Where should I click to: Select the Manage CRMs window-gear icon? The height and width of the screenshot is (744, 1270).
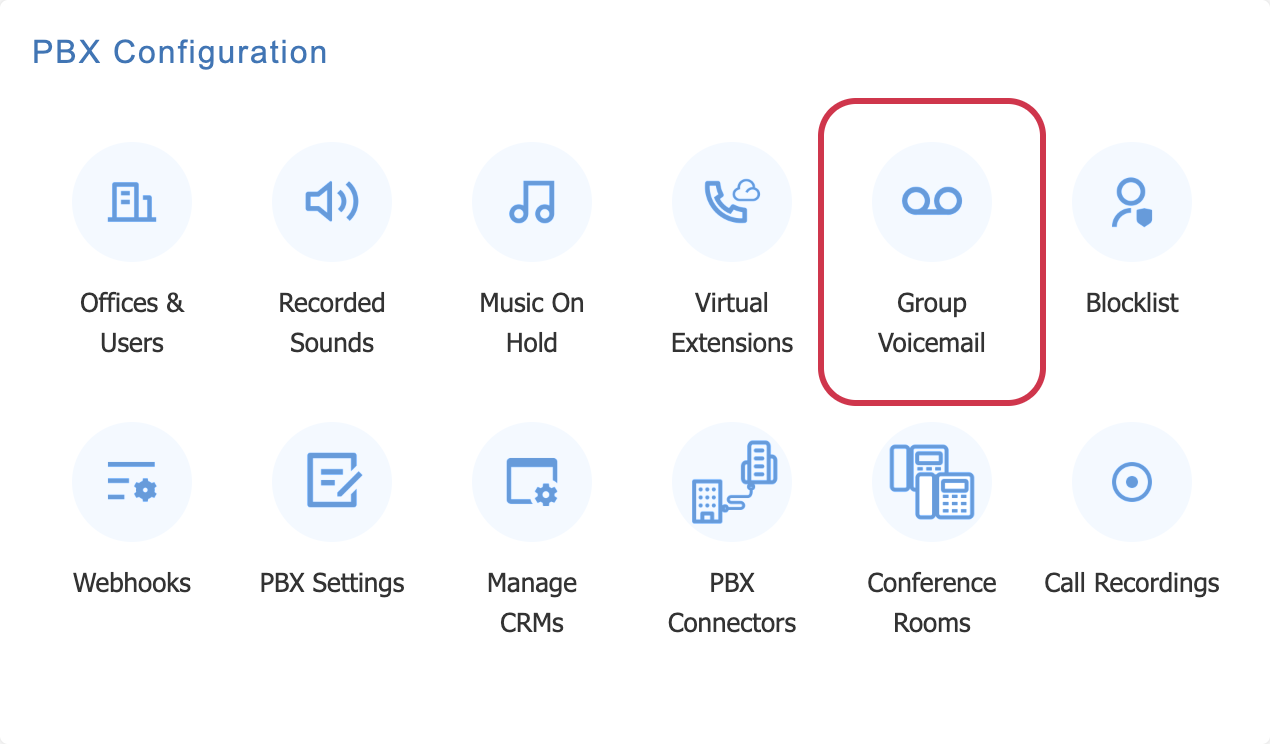click(532, 482)
